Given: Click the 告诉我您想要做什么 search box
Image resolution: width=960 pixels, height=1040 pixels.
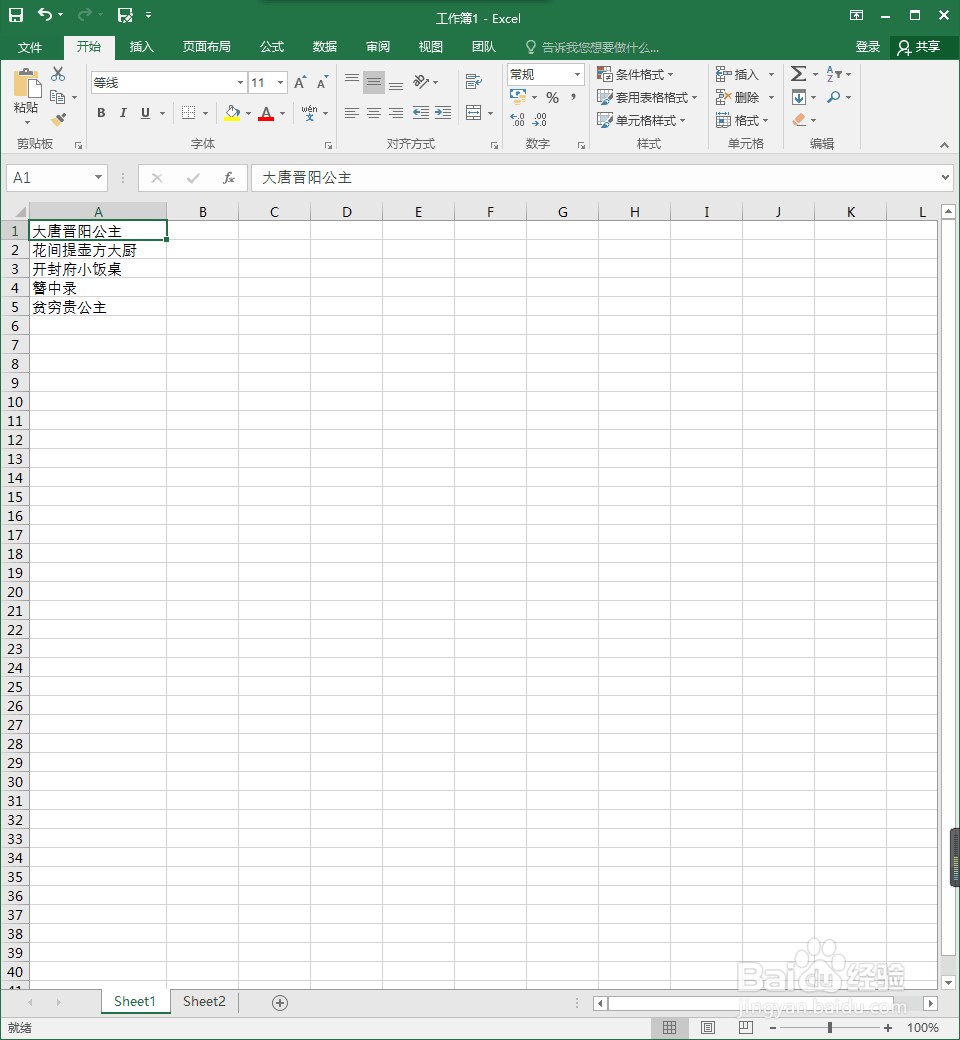Looking at the screenshot, I should tap(592, 47).
